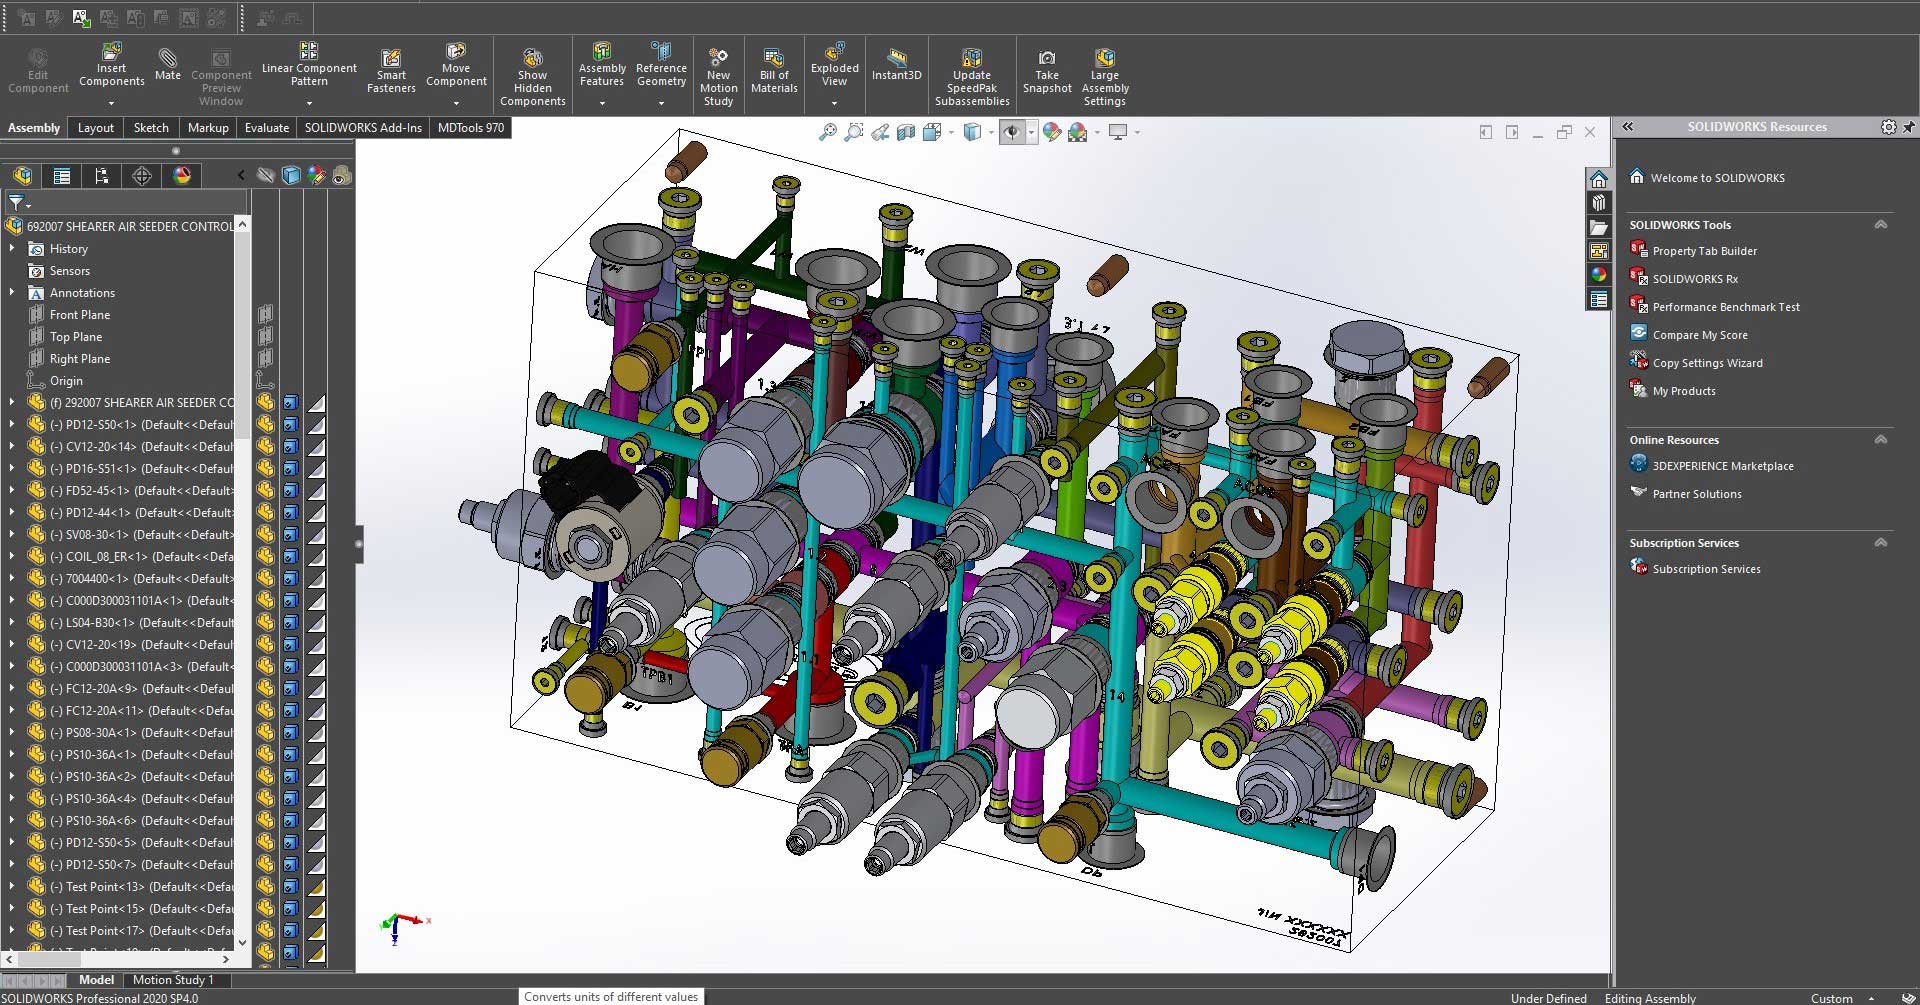Open the Smart Fasteners tool
Image resolution: width=1920 pixels, height=1005 pixels.
[391, 72]
